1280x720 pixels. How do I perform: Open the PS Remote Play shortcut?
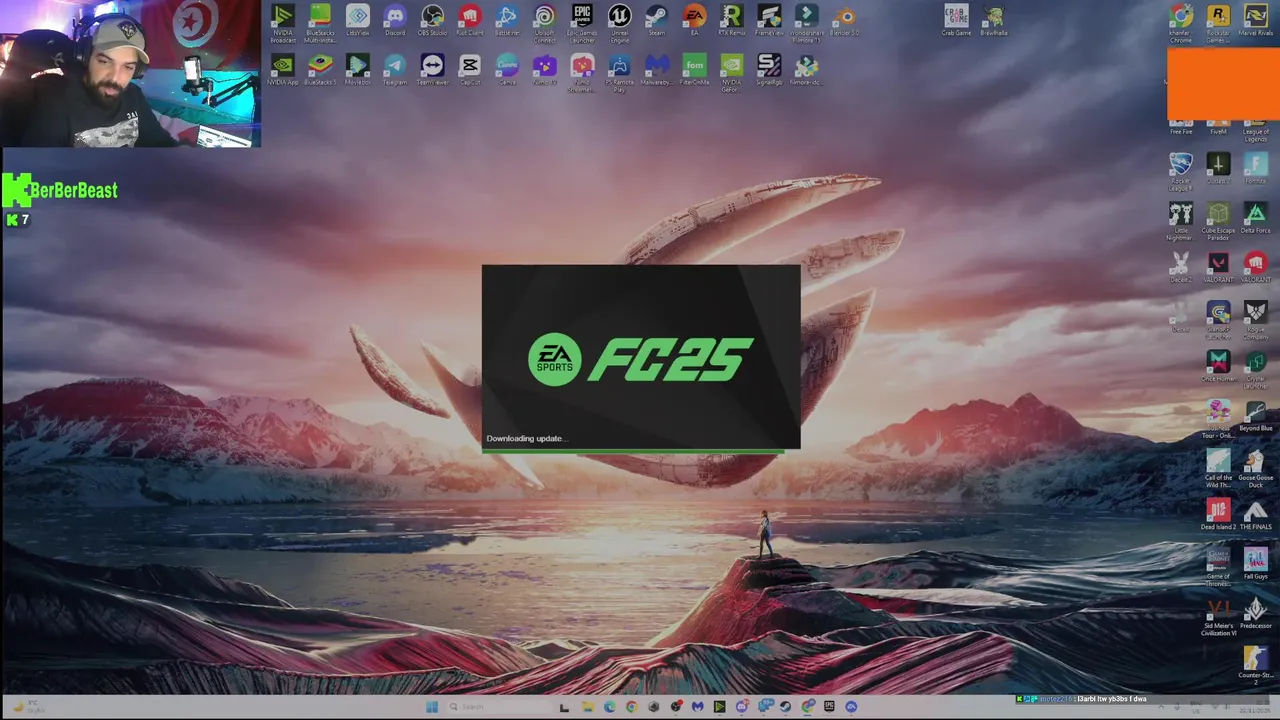pyautogui.click(x=619, y=73)
